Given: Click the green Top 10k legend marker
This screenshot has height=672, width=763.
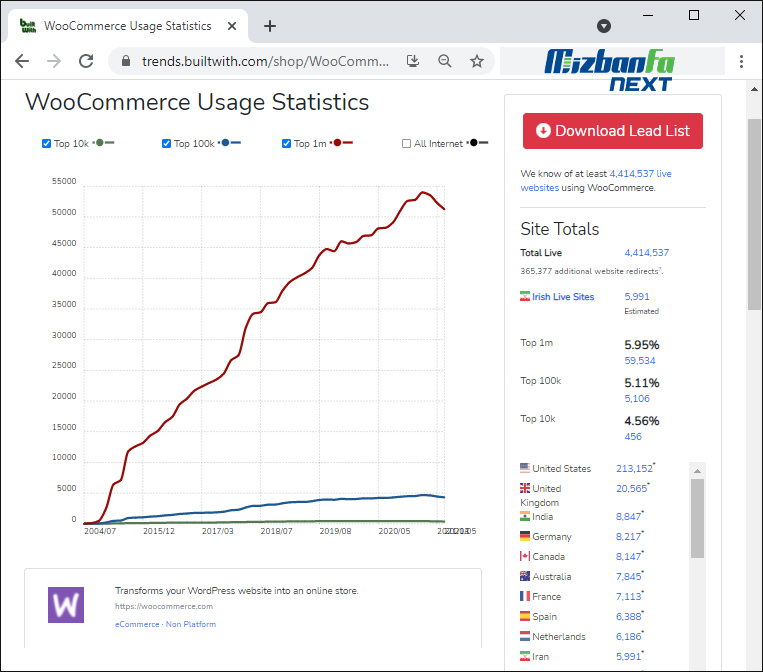Looking at the screenshot, I should (104, 143).
